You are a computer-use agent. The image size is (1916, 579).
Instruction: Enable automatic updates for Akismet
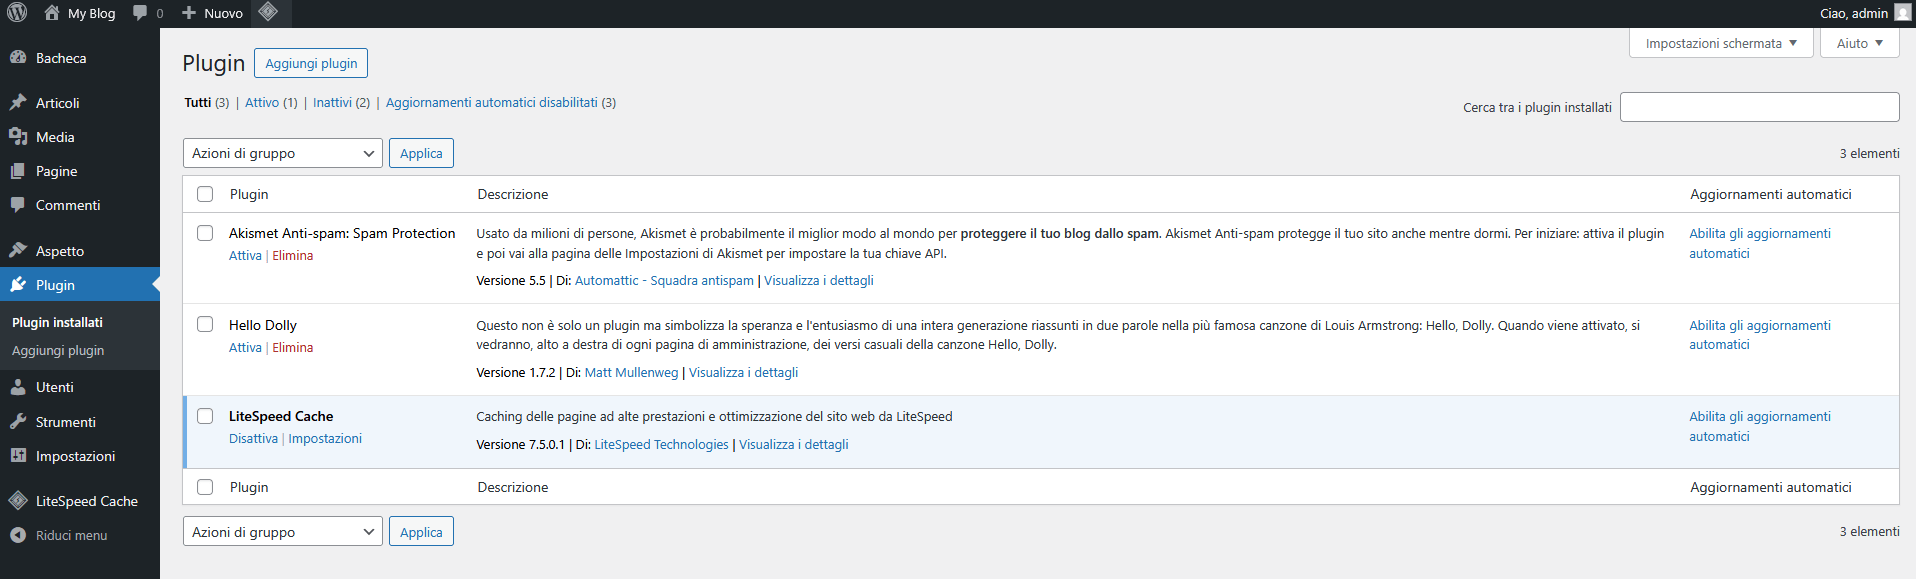pos(1760,243)
